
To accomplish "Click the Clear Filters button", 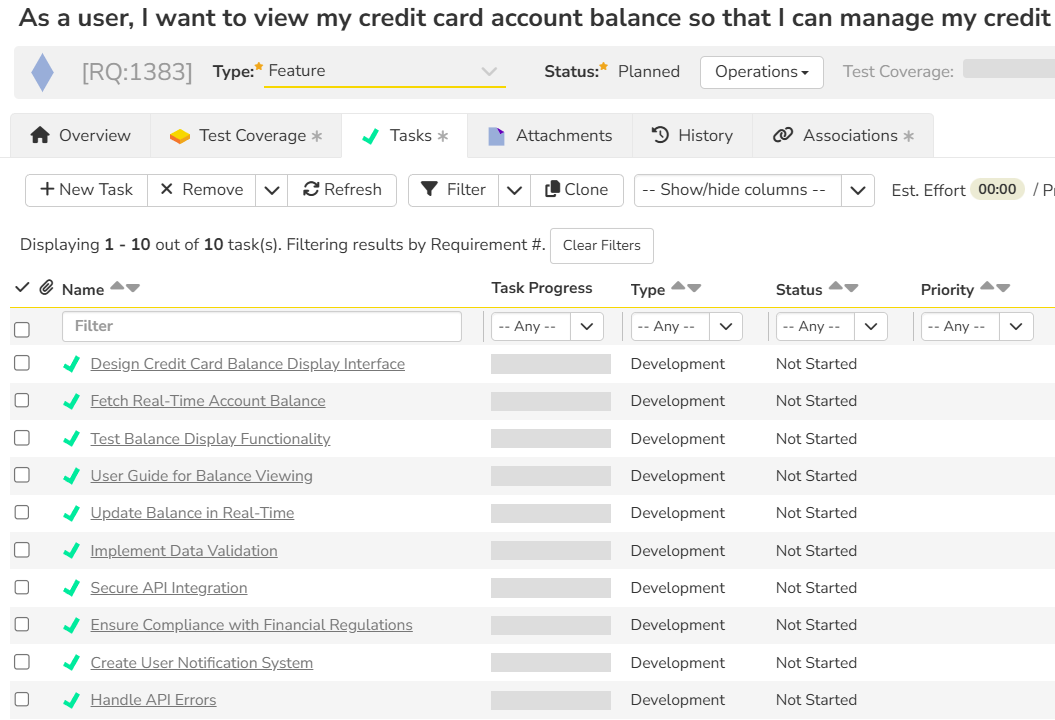I will [x=601, y=245].
